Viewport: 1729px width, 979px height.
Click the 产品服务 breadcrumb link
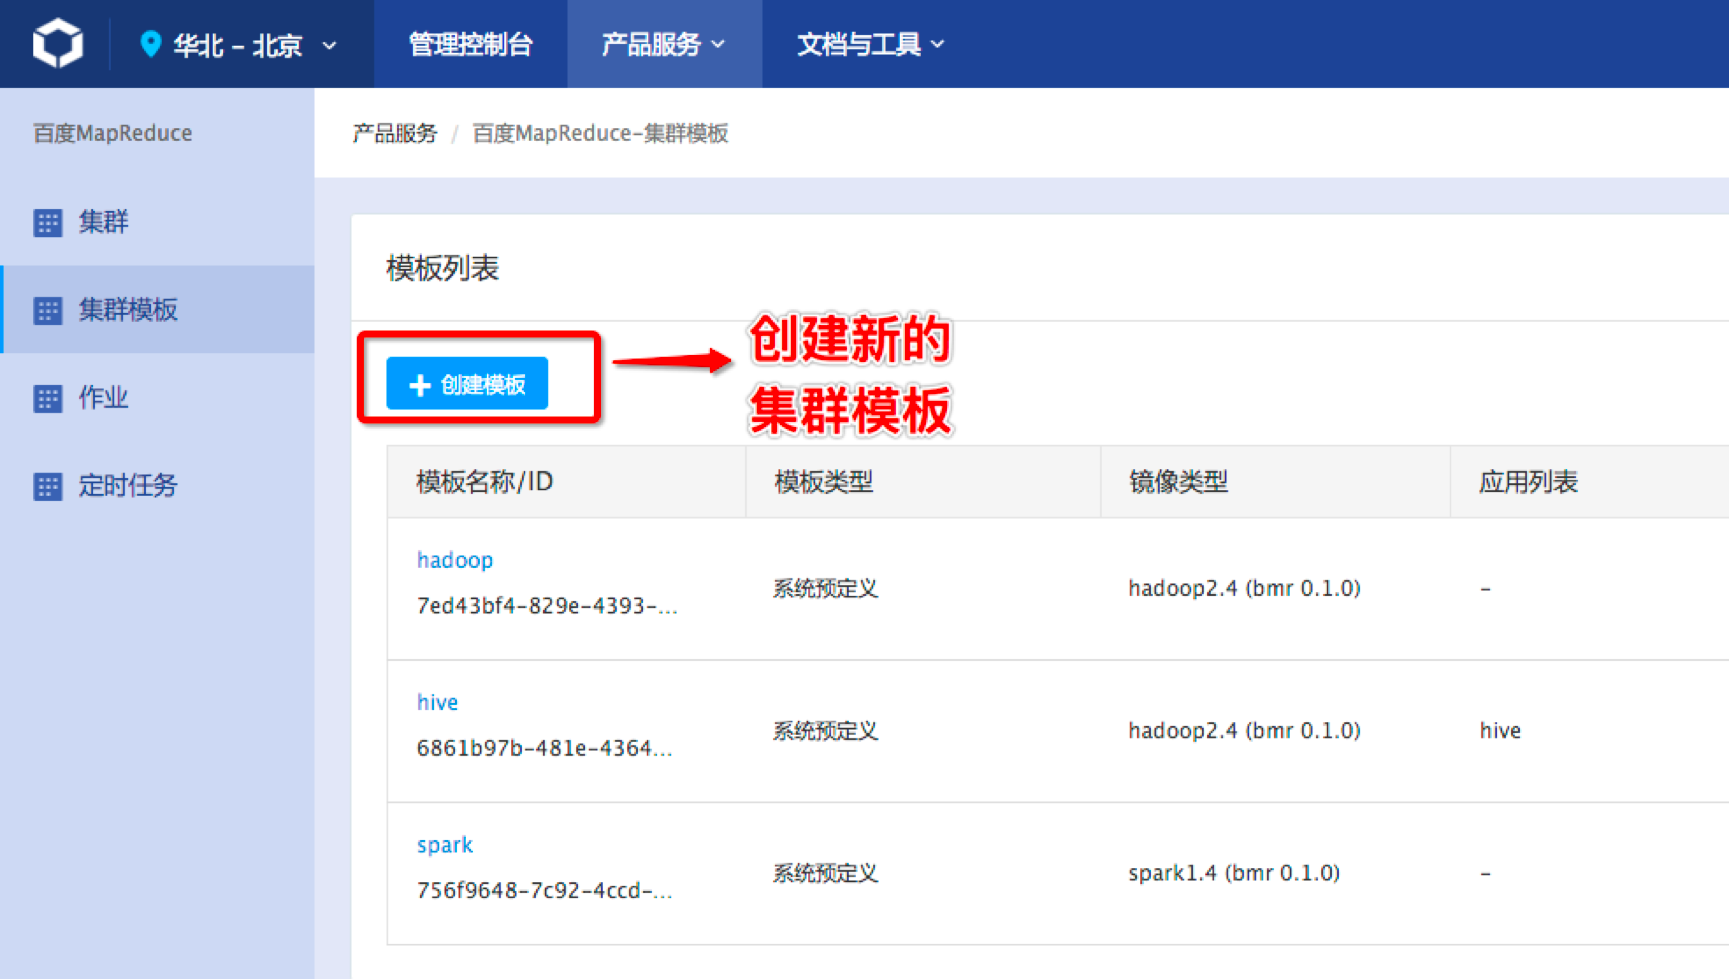[x=395, y=133]
